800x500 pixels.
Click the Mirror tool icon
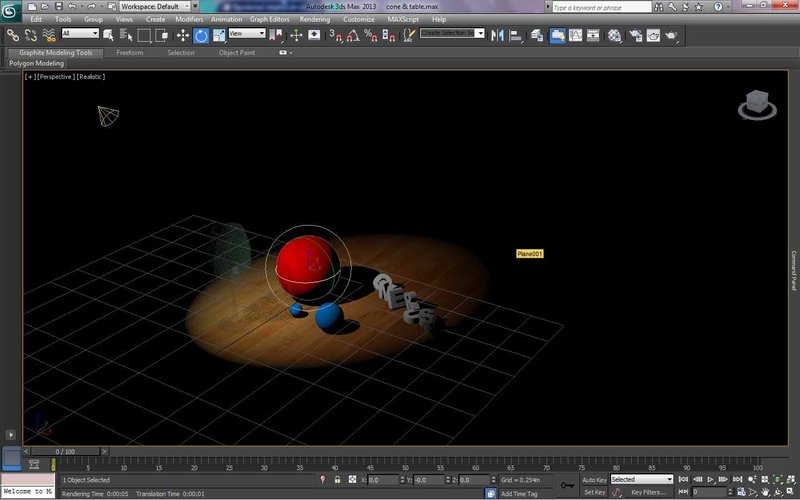[x=497, y=35]
